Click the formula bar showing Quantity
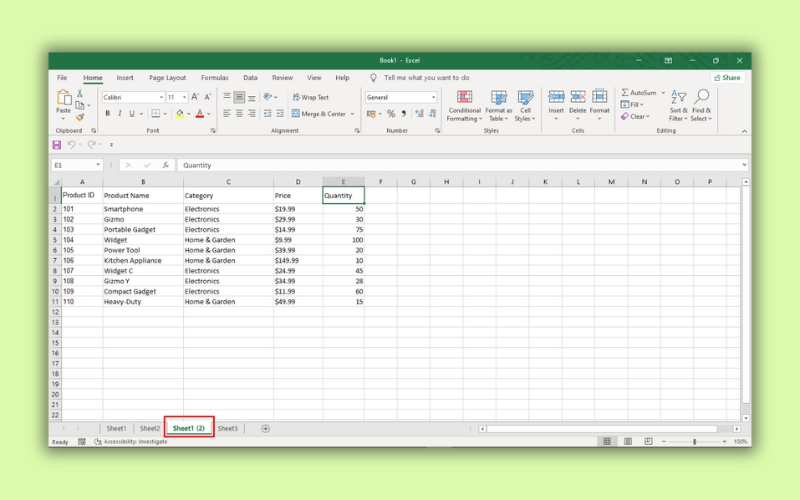This screenshot has width=800, height=500. [x=463, y=165]
